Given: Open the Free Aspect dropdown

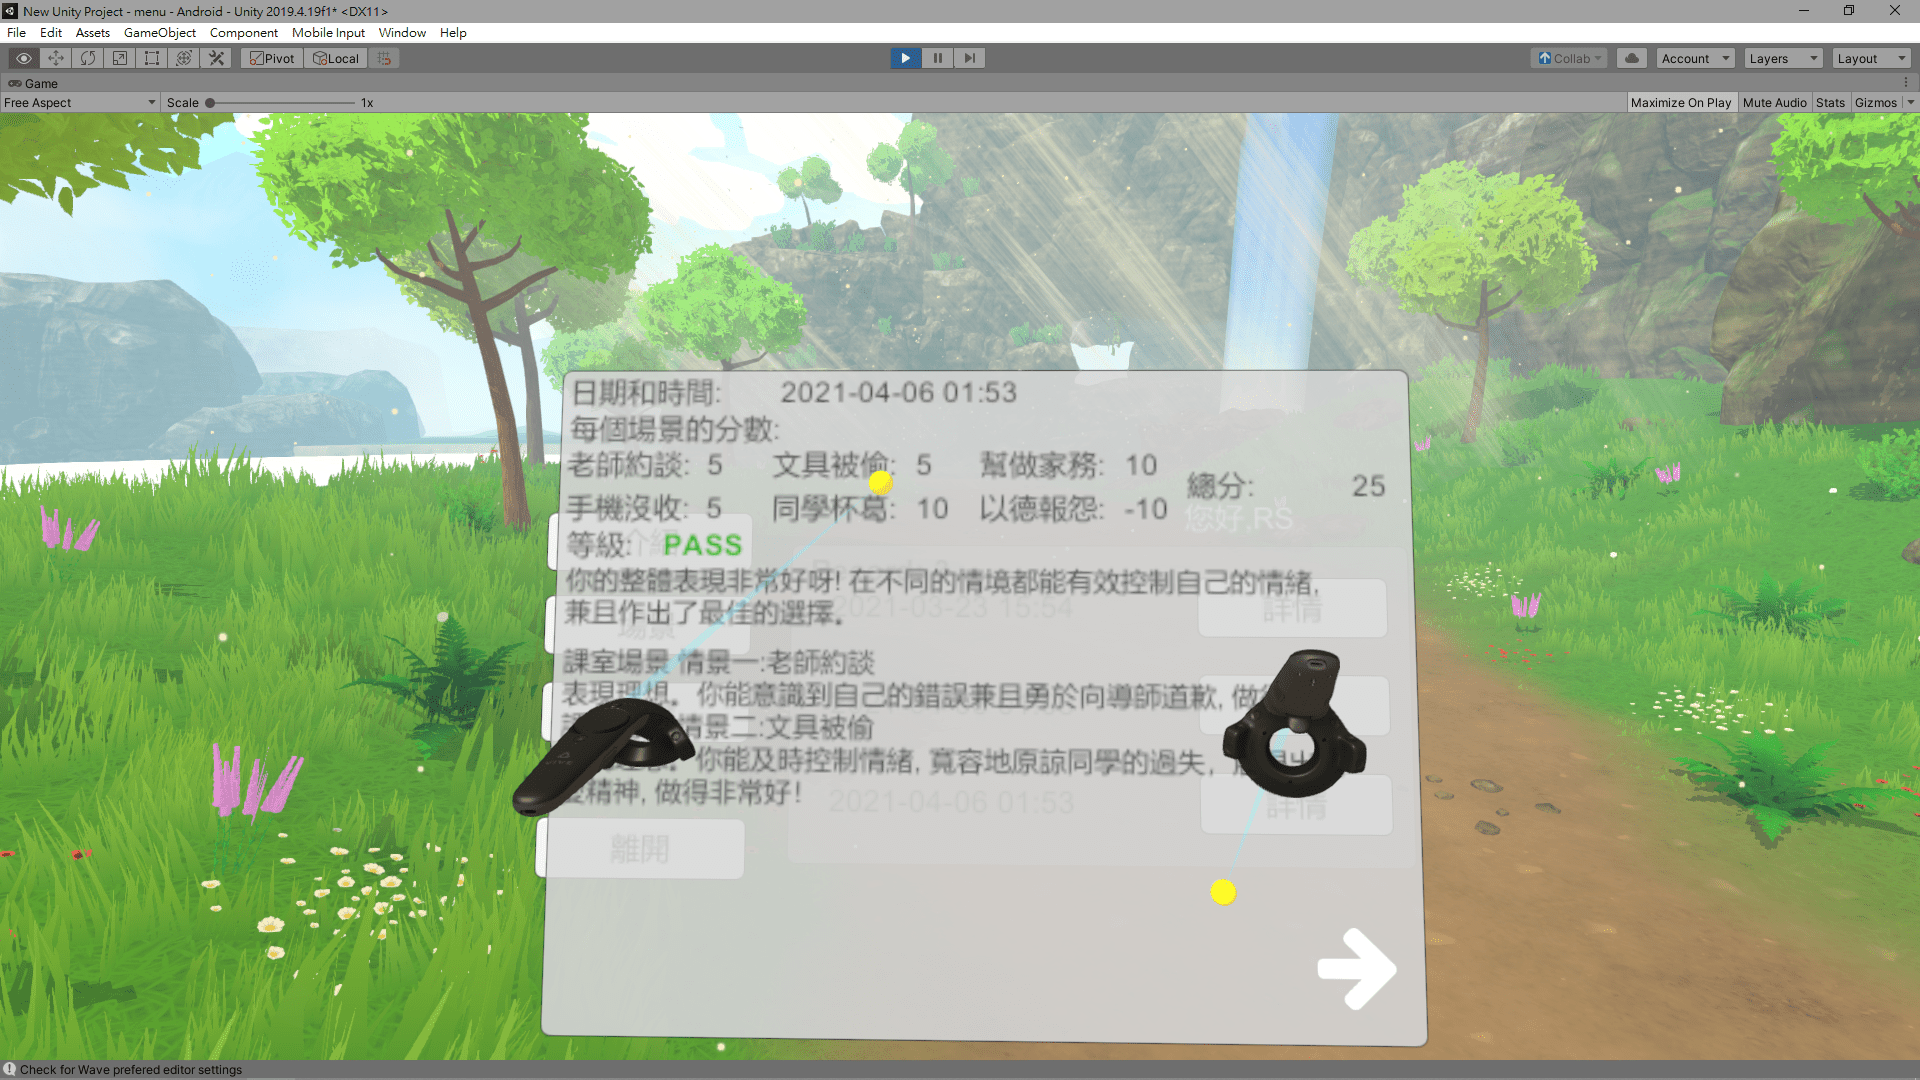Looking at the screenshot, I should [80, 102].
